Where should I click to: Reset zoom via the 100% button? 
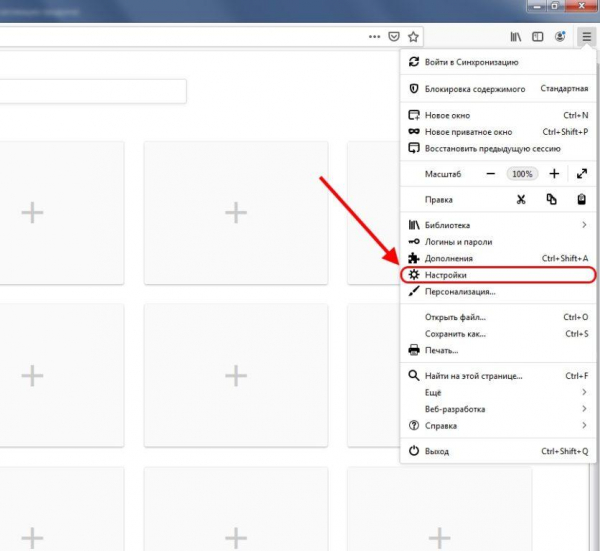click(x=522, y=174)
